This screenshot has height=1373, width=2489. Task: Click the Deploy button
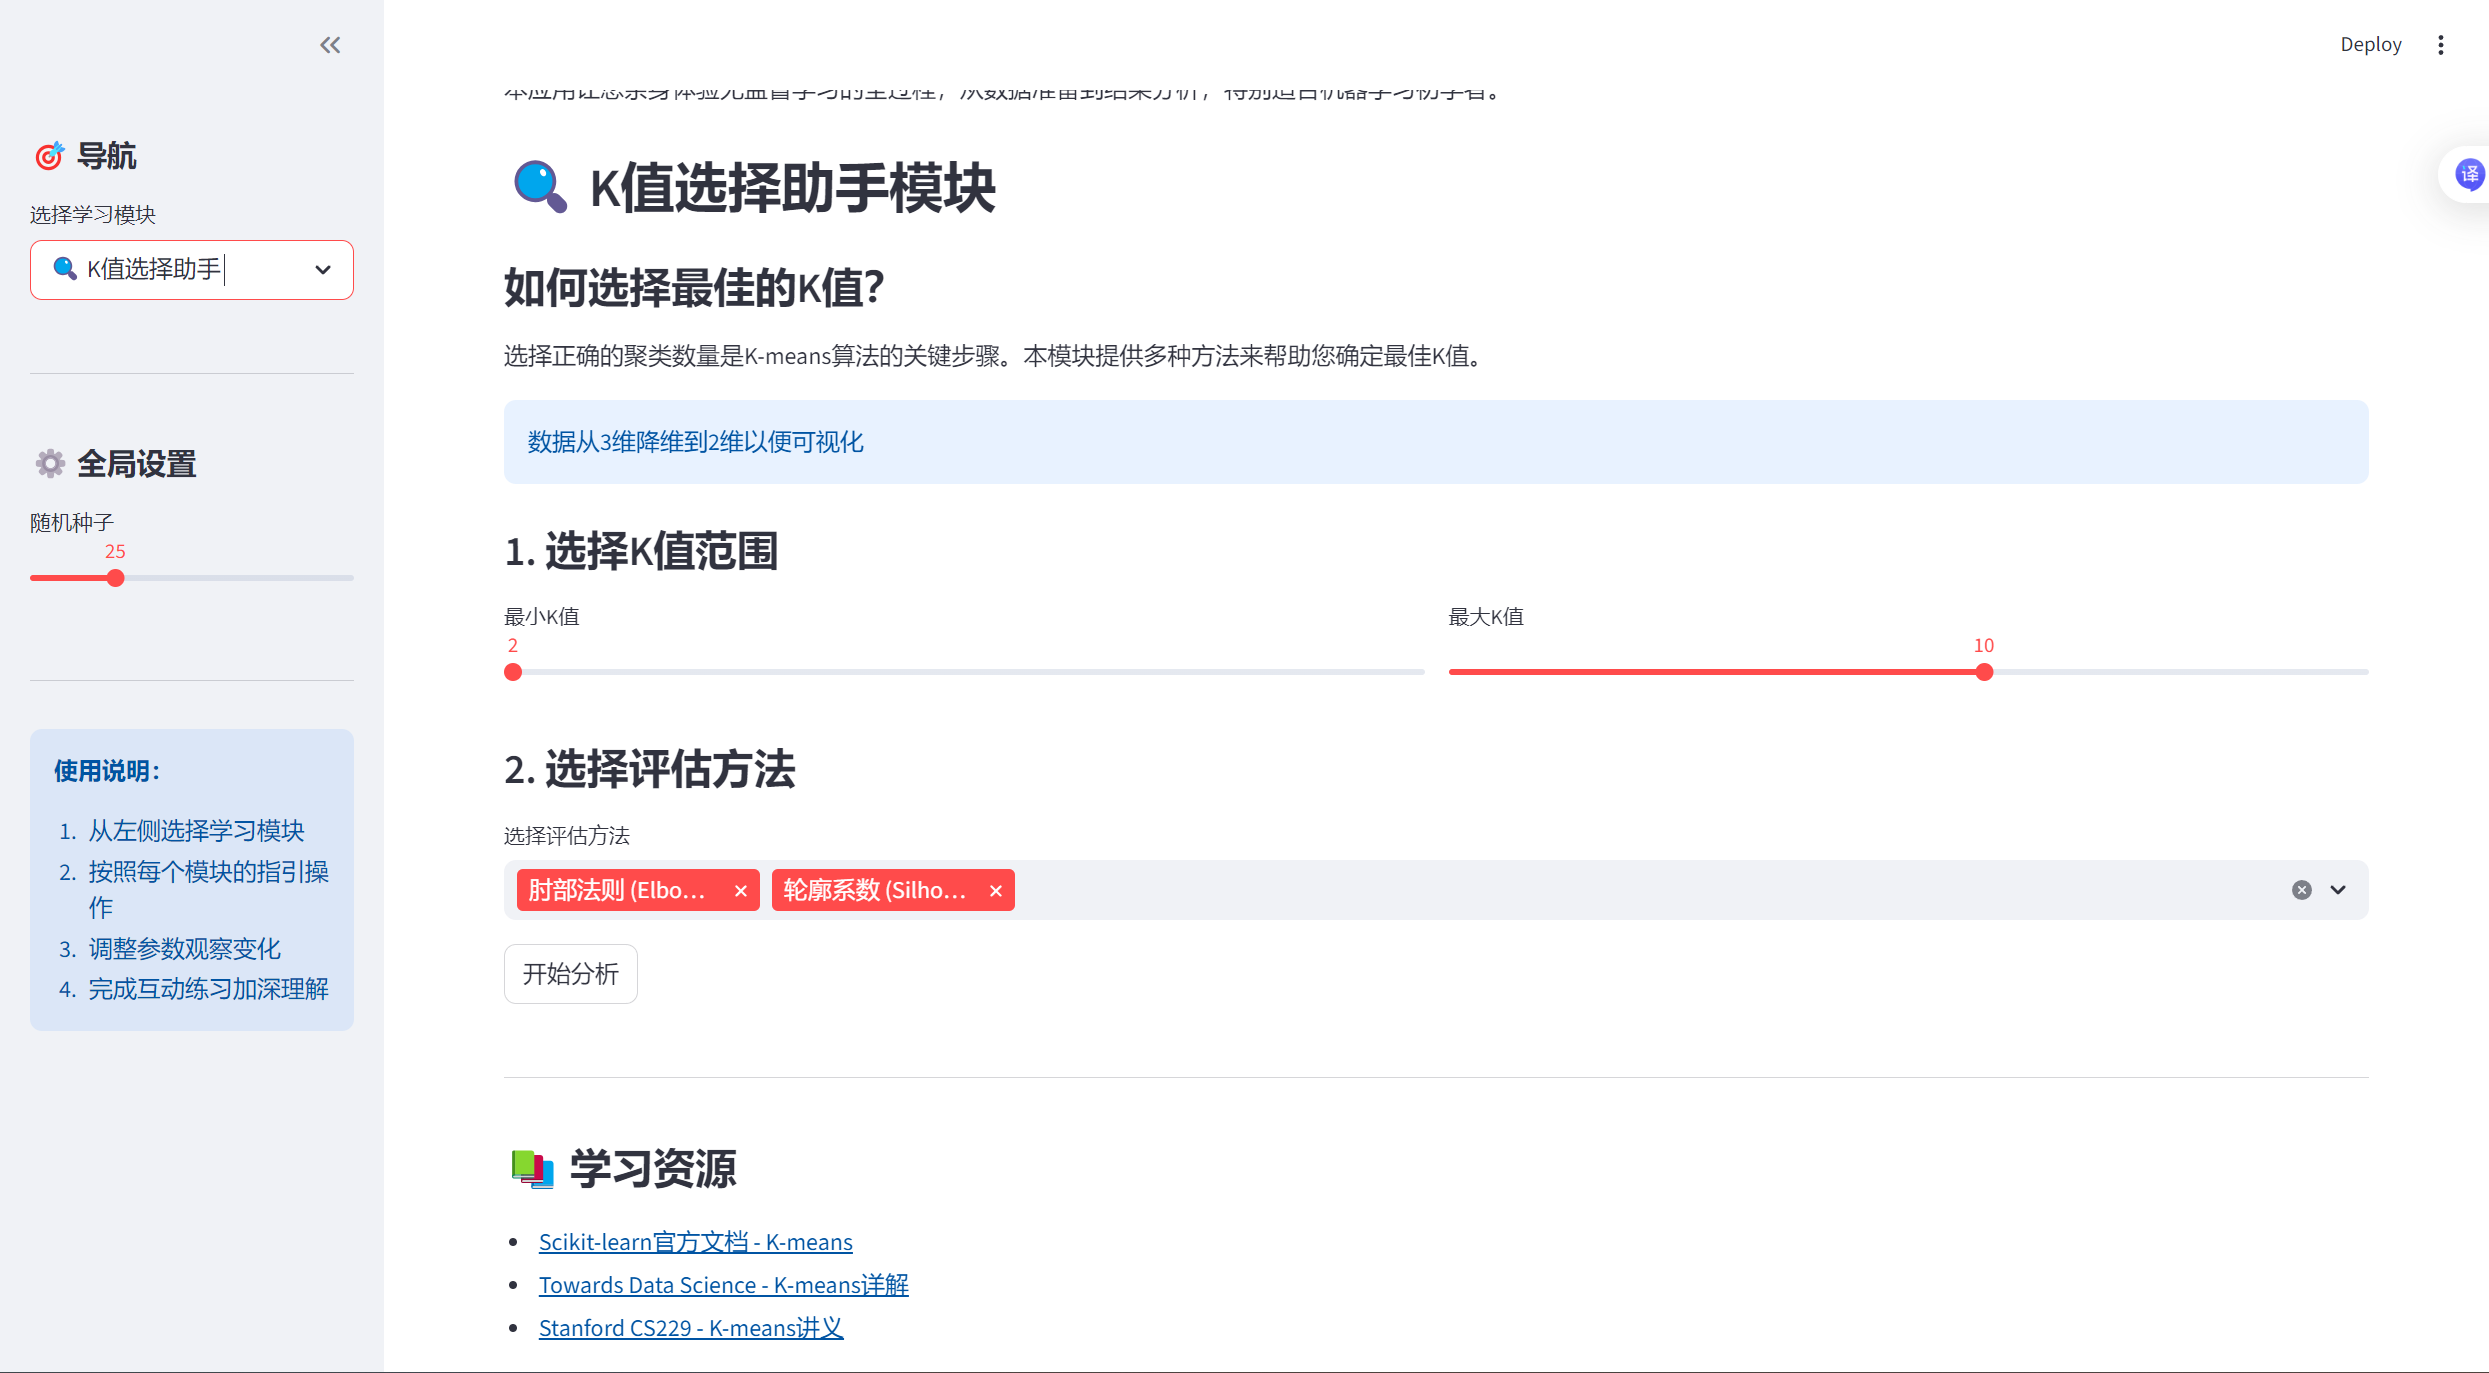click(2370, 45)
